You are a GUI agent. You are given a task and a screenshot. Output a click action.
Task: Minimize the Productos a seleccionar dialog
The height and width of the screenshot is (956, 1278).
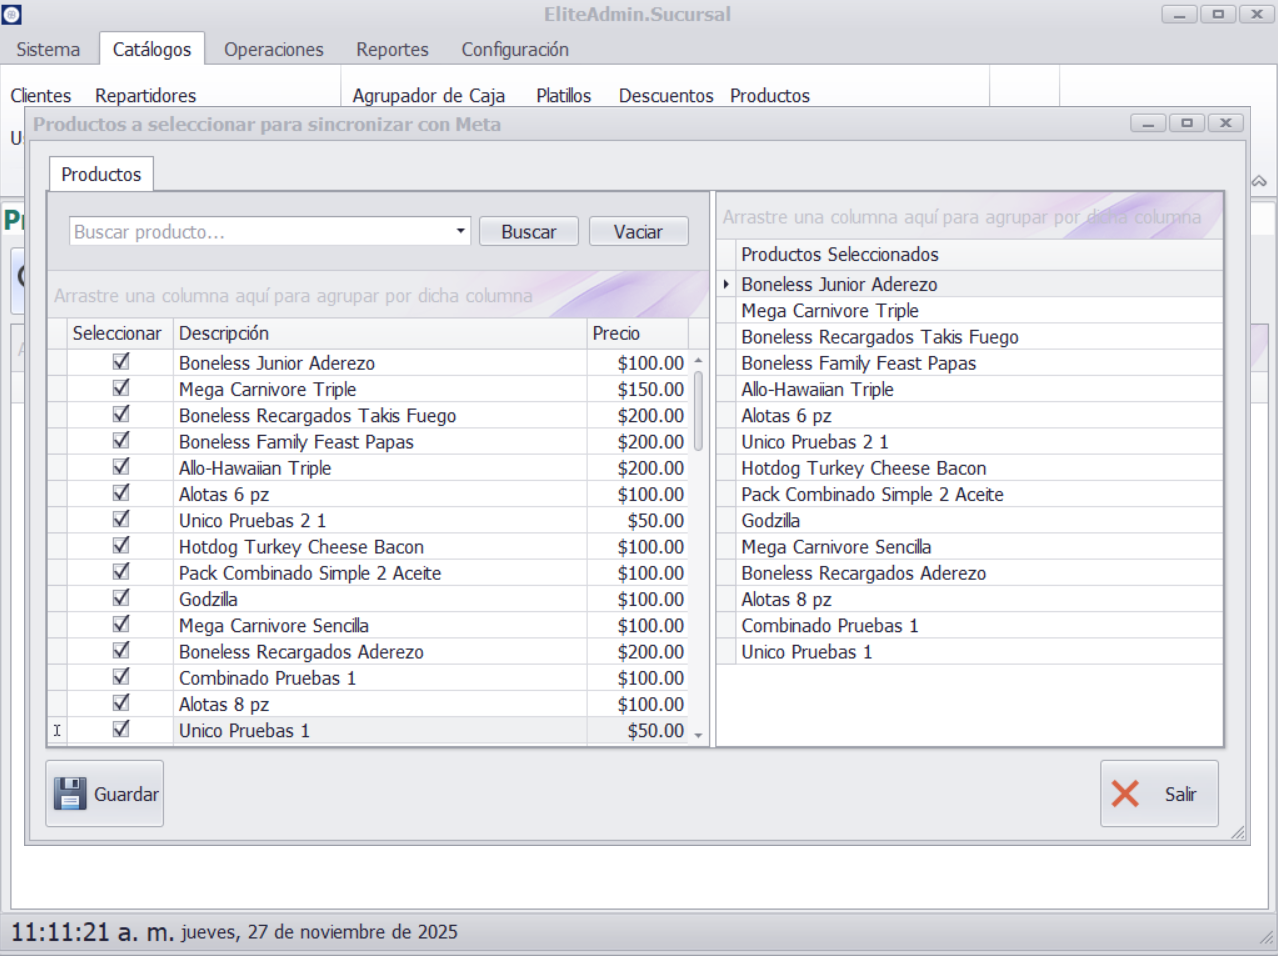(1148, 123)
